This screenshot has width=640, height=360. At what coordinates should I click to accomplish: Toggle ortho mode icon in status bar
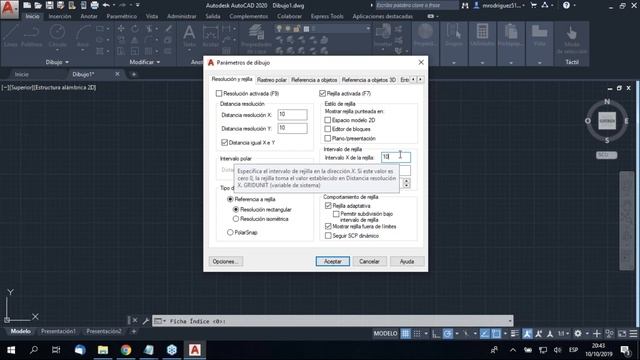[x=436, y=333]
